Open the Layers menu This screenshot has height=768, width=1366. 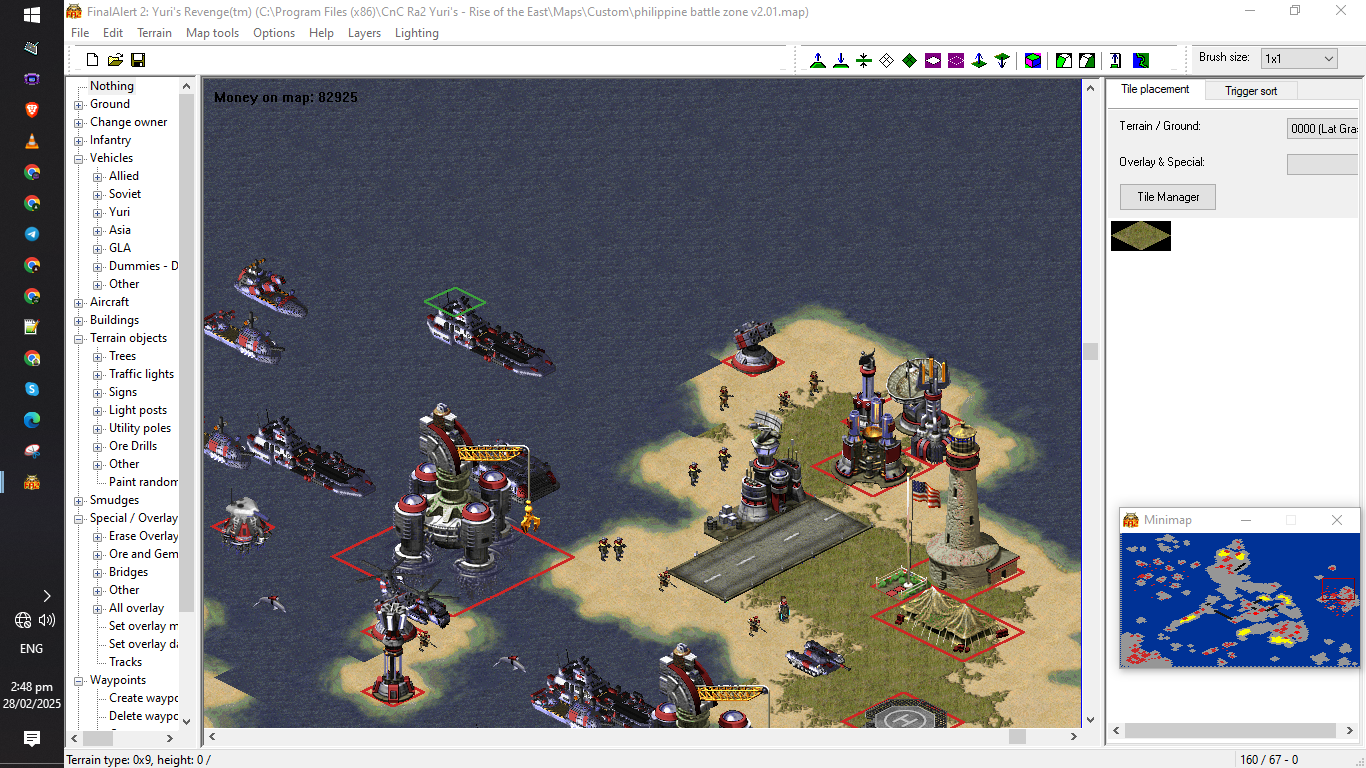click(364, 33)
